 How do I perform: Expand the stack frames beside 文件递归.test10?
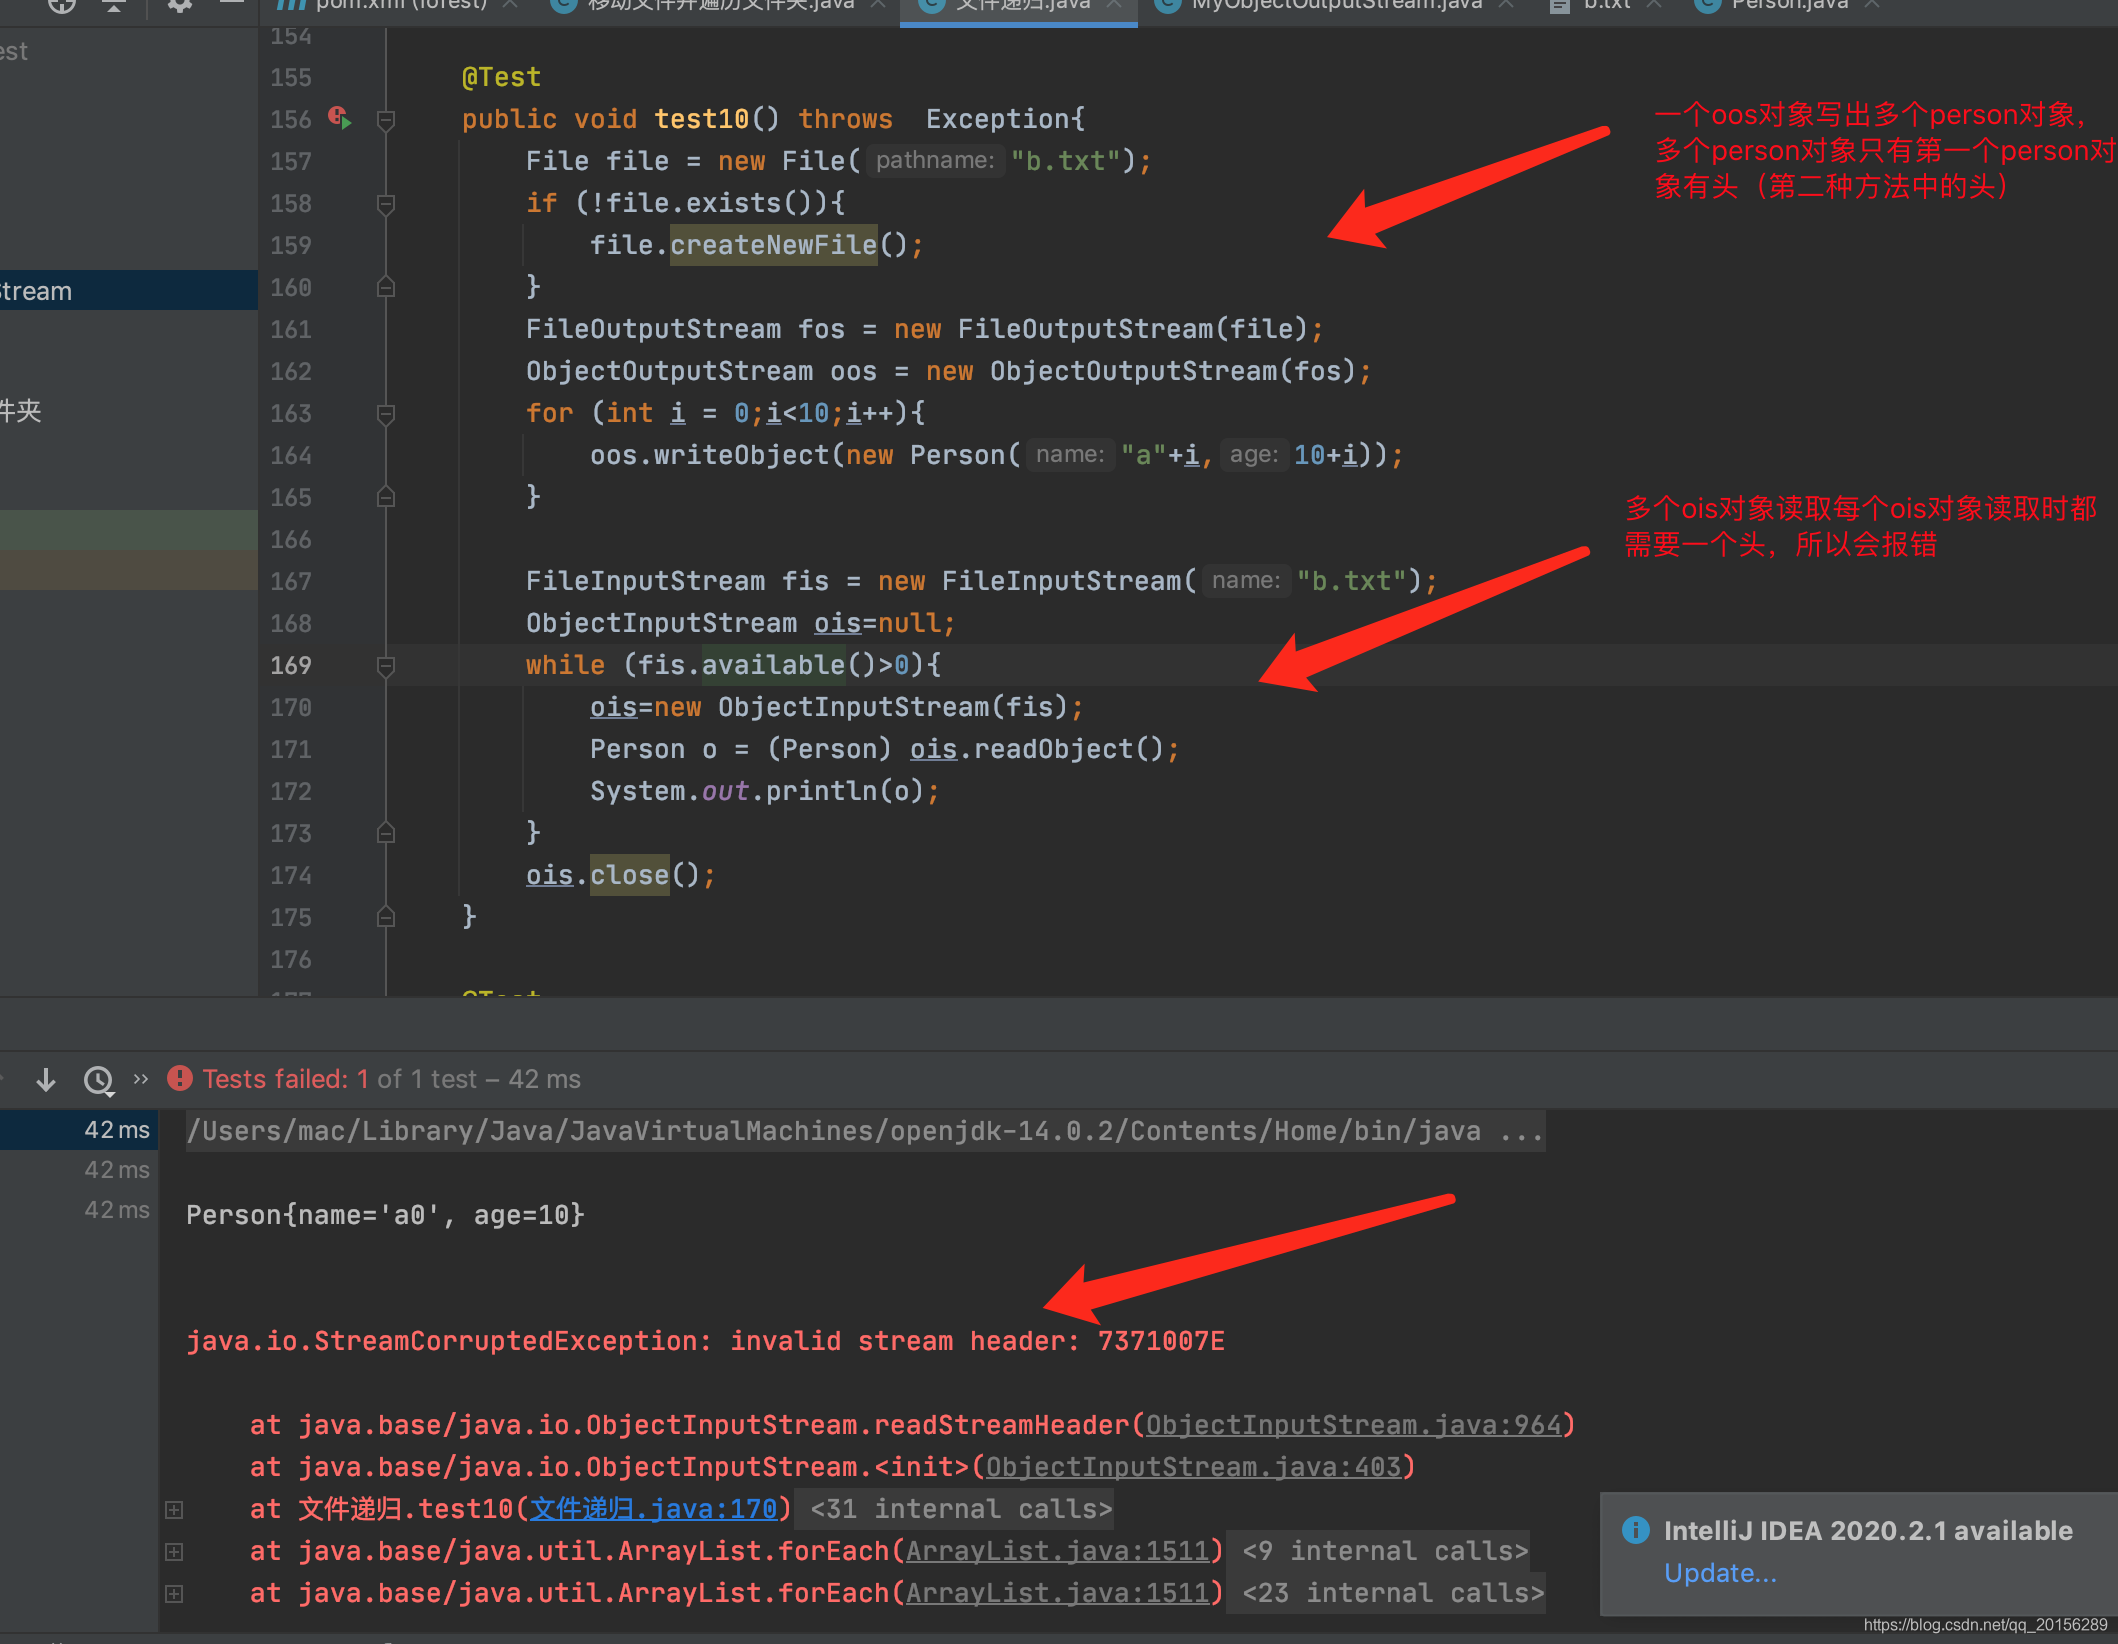pyautogui.click(x=174, y=1509)
